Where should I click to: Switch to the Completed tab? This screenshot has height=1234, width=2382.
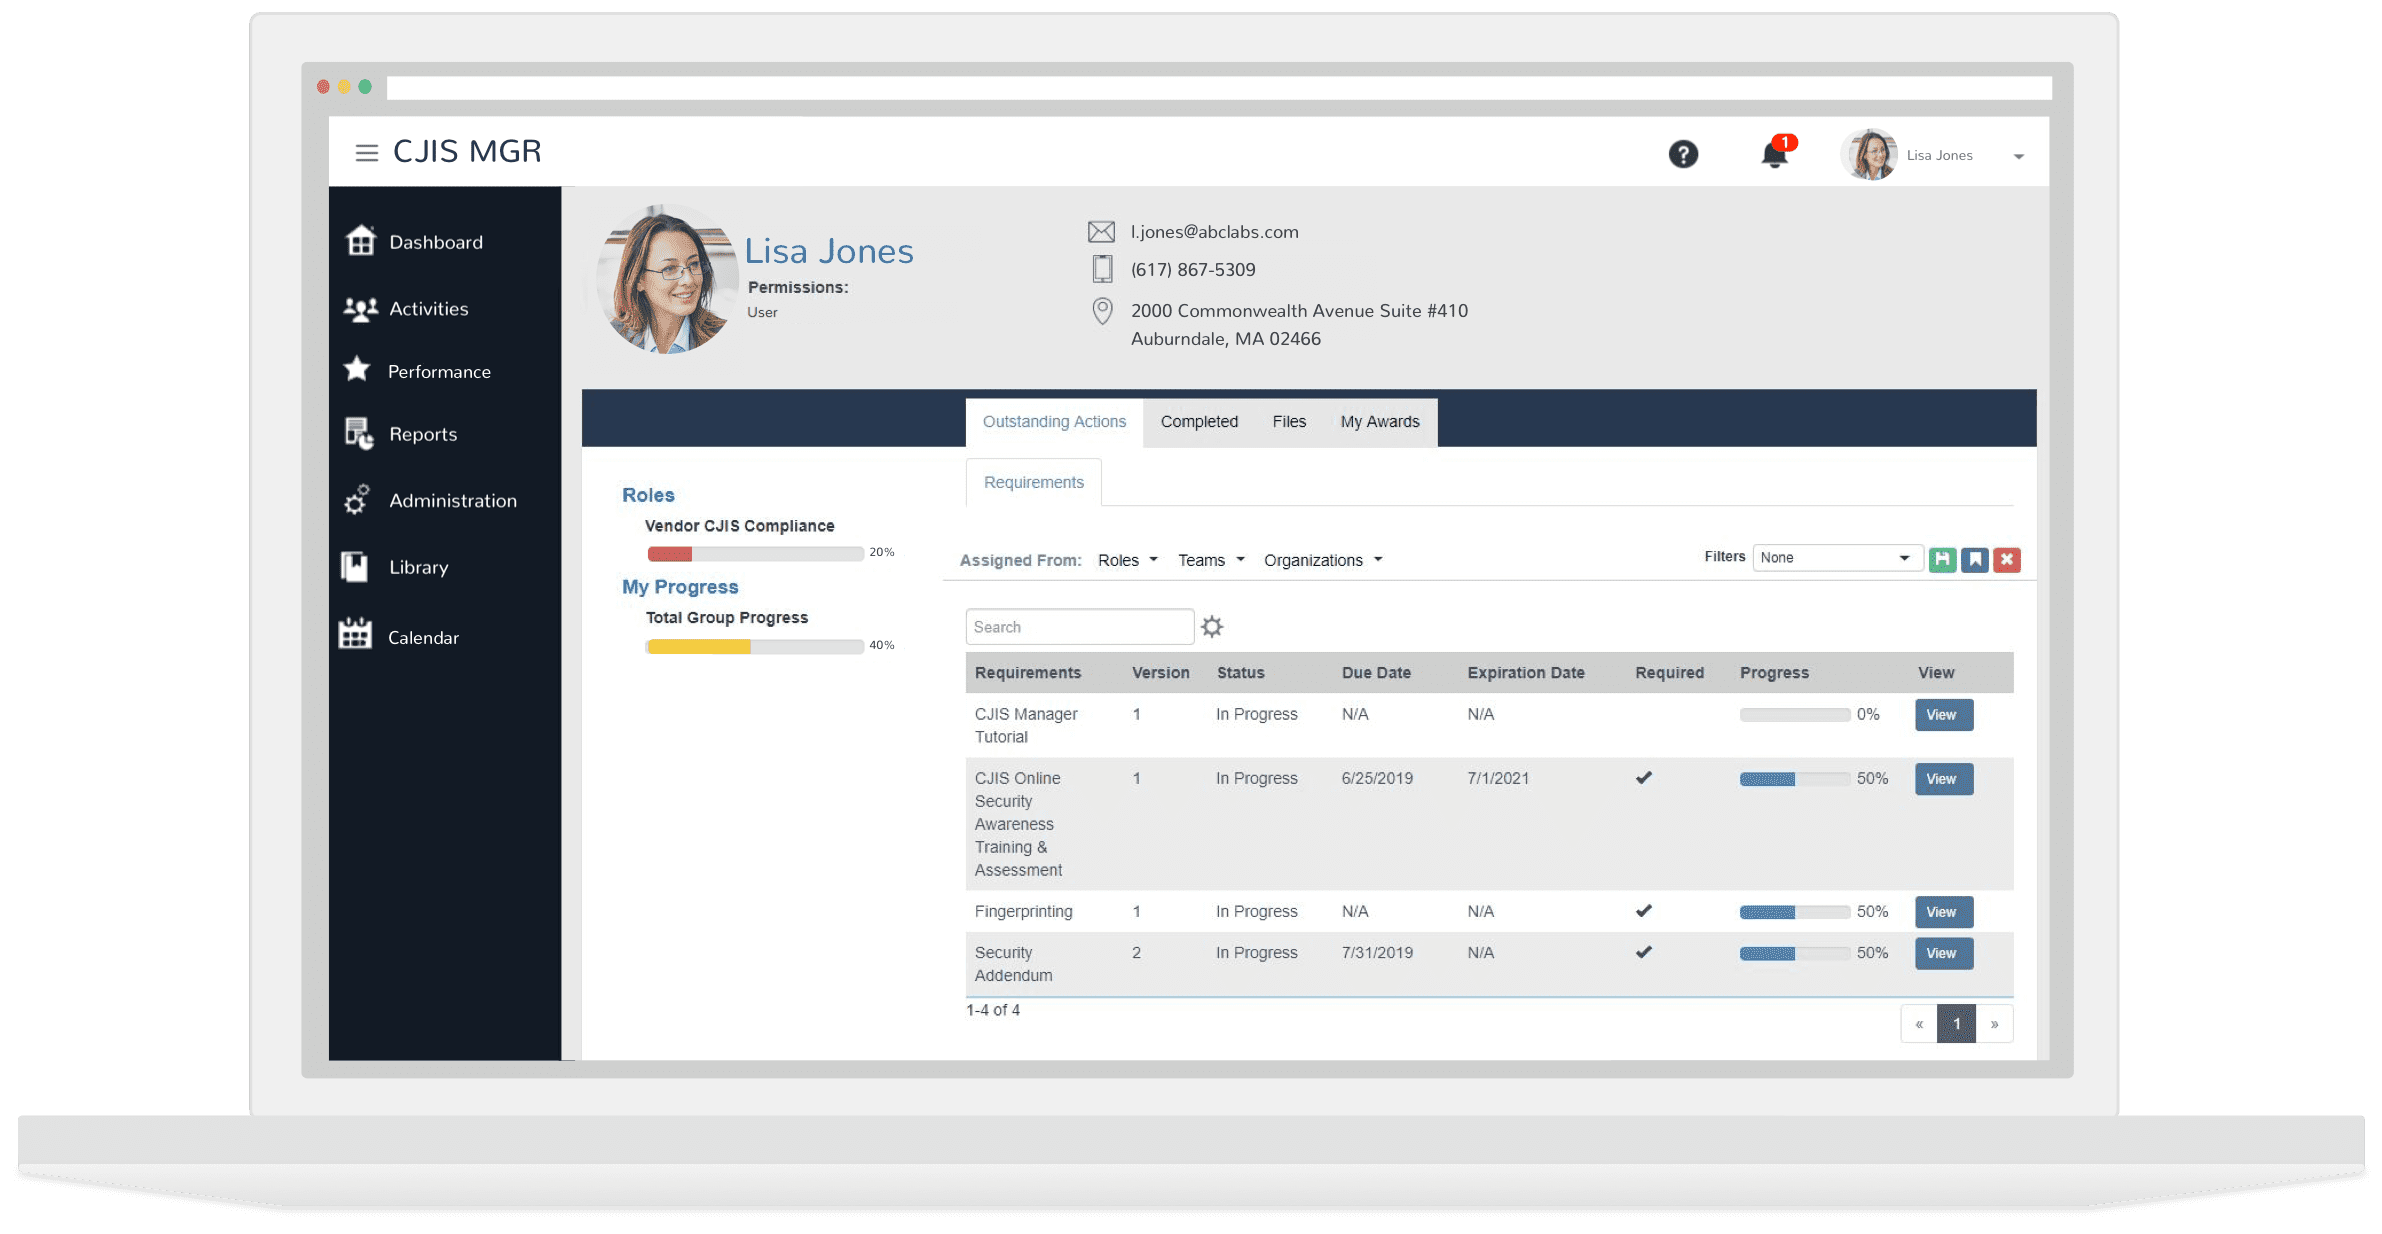(1199, 422)
